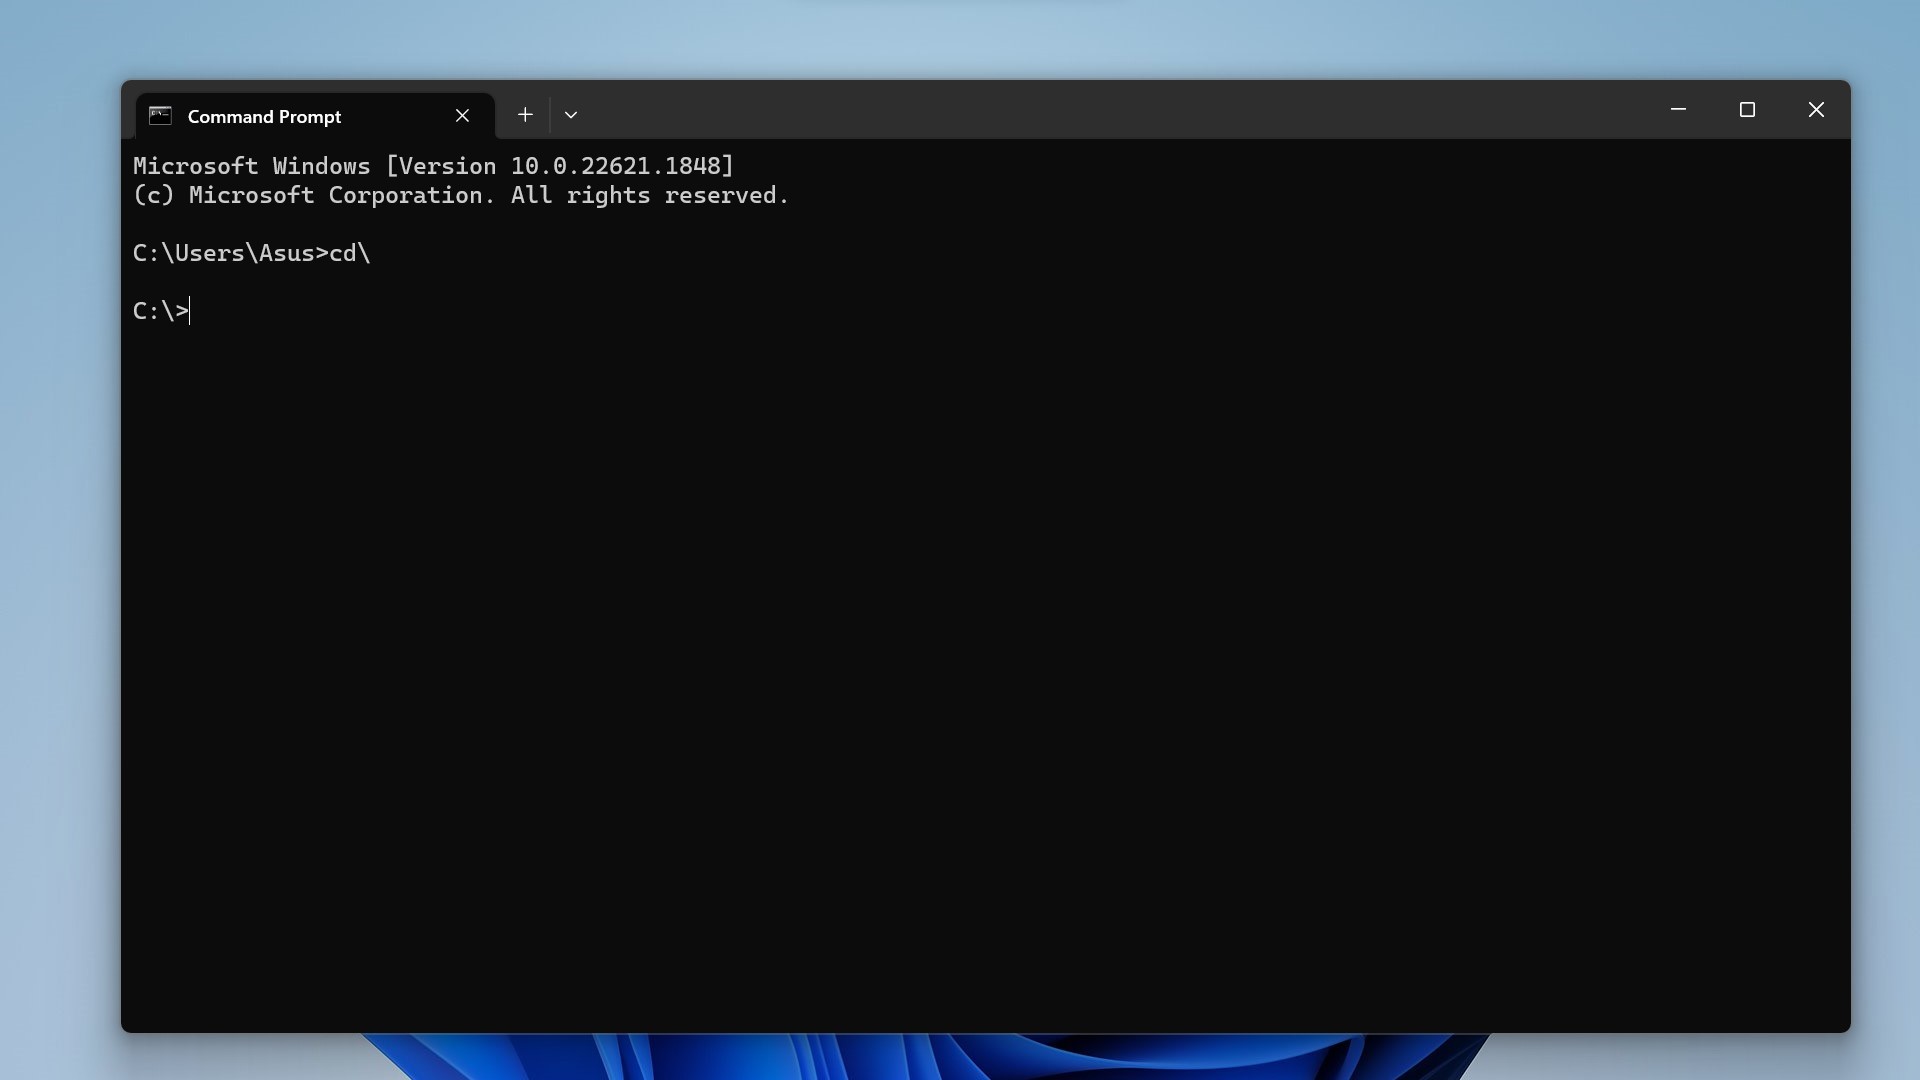This screenshot has width=1920, height=1080.
Task: Select the Command Prompt tab
Action: point(315,116)
